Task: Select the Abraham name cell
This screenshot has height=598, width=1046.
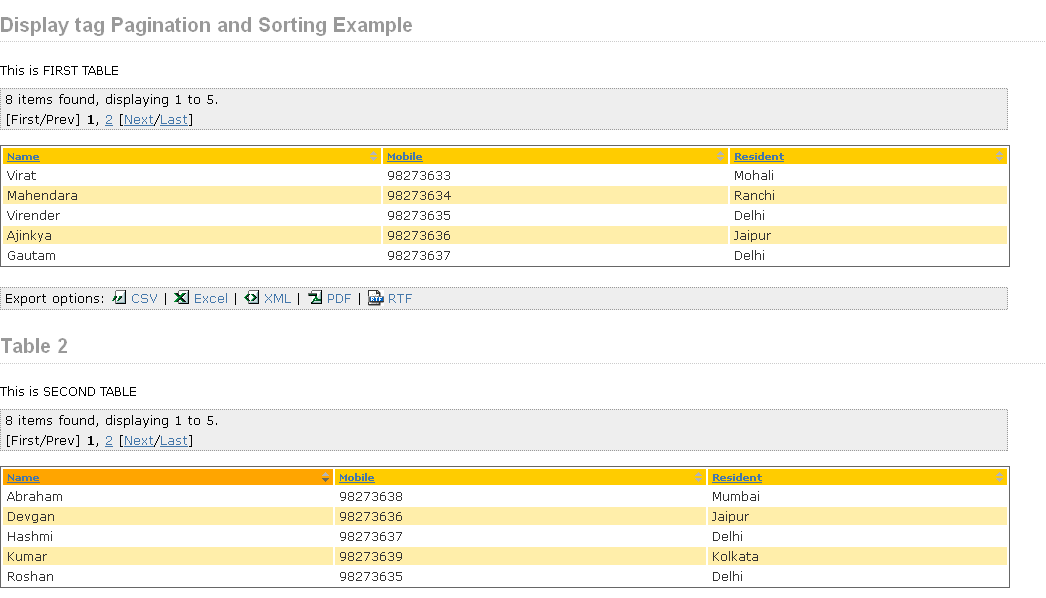Action: [168, 497]
